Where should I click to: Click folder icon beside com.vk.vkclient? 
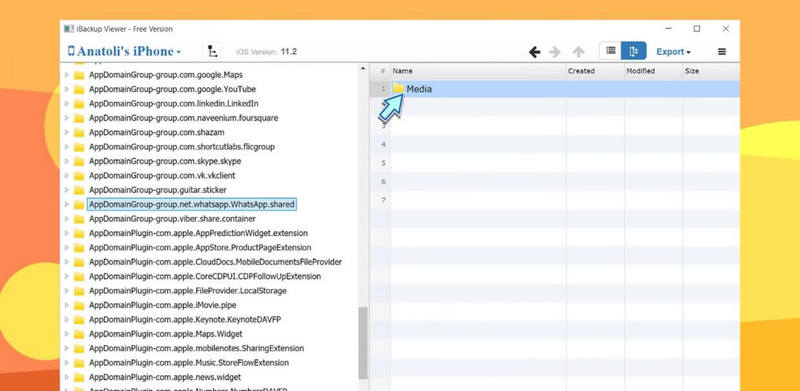(x=79, y=176)
